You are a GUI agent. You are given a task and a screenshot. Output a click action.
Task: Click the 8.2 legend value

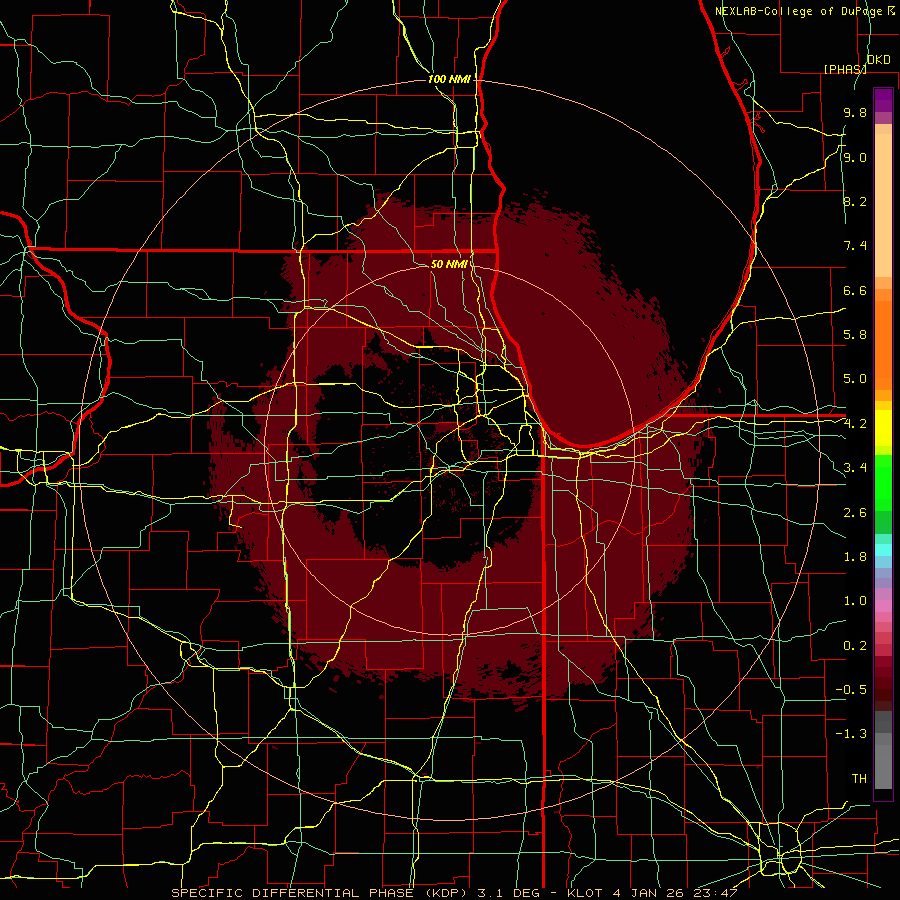pyautogui.click(x=855, y=201)
